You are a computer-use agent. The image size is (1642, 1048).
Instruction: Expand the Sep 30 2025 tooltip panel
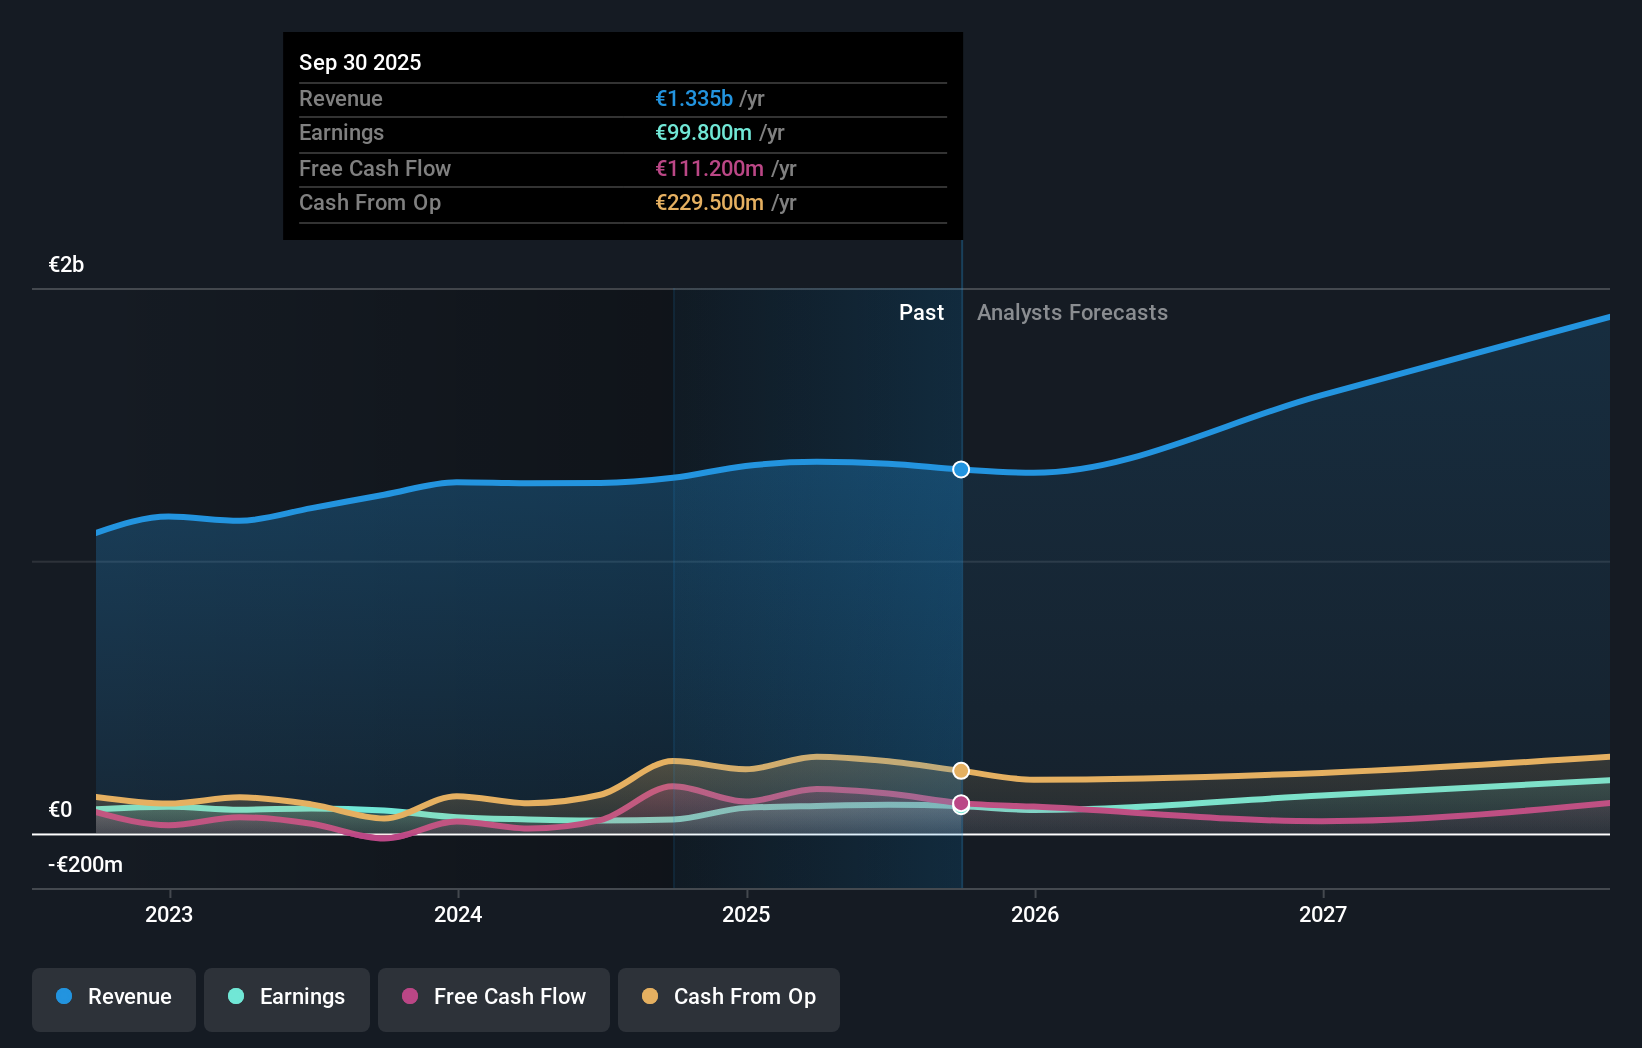tap(622, 135)
